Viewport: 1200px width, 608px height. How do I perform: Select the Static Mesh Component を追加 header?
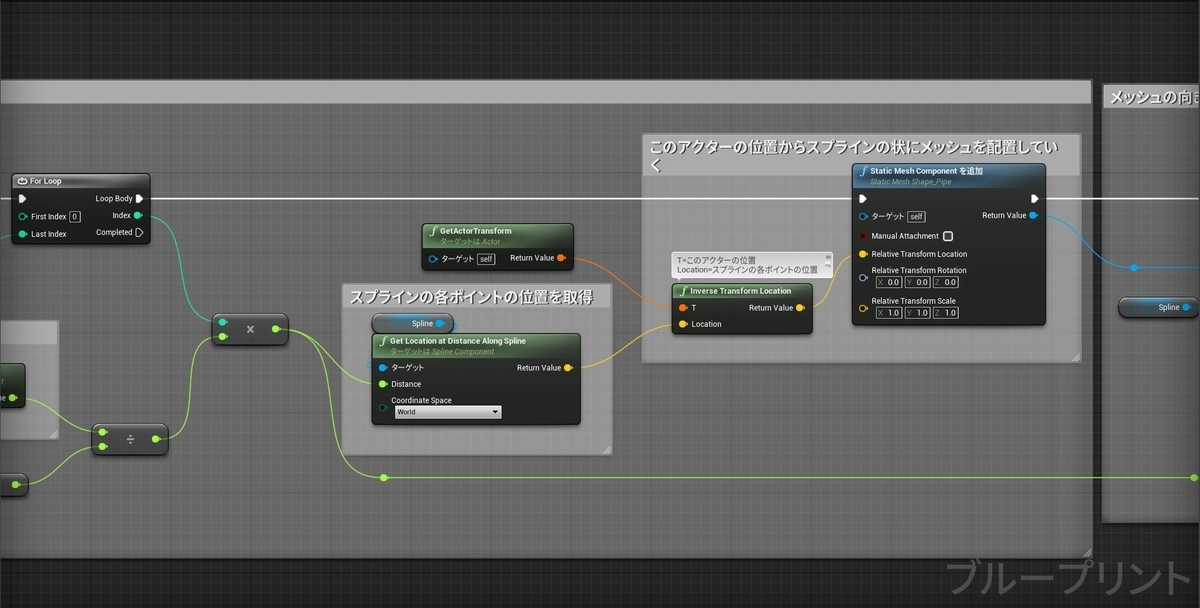[949, 176]
